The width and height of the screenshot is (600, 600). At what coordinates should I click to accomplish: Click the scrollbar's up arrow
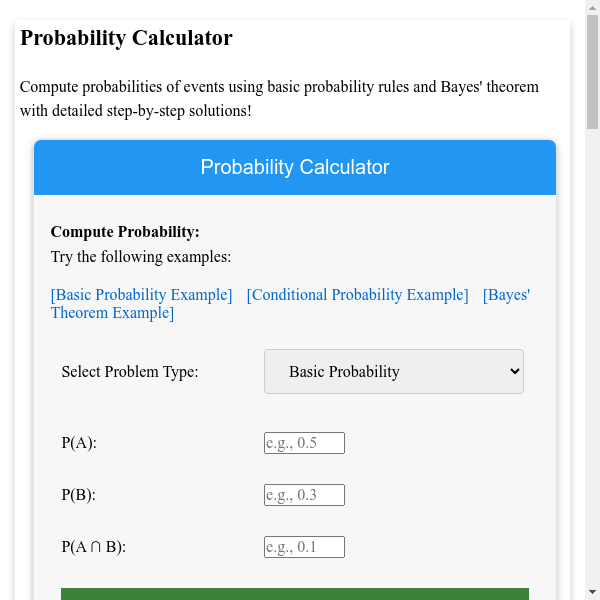592,7
